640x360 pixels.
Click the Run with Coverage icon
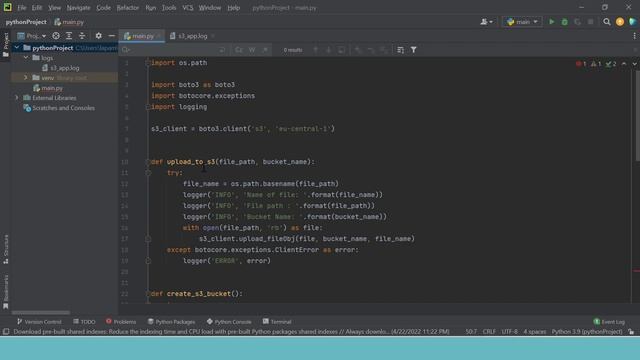(x=578, y=22)
